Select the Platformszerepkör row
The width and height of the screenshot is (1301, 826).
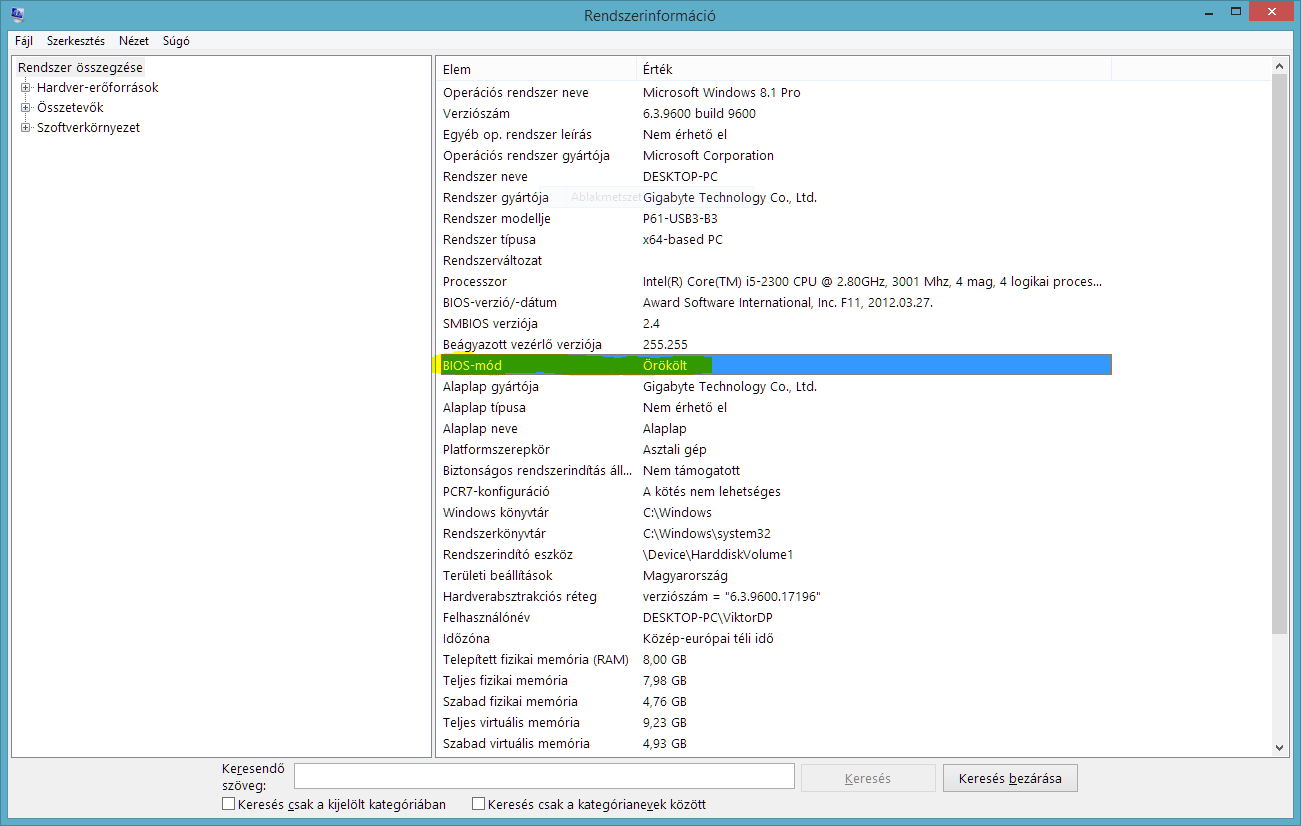[774, 449]
